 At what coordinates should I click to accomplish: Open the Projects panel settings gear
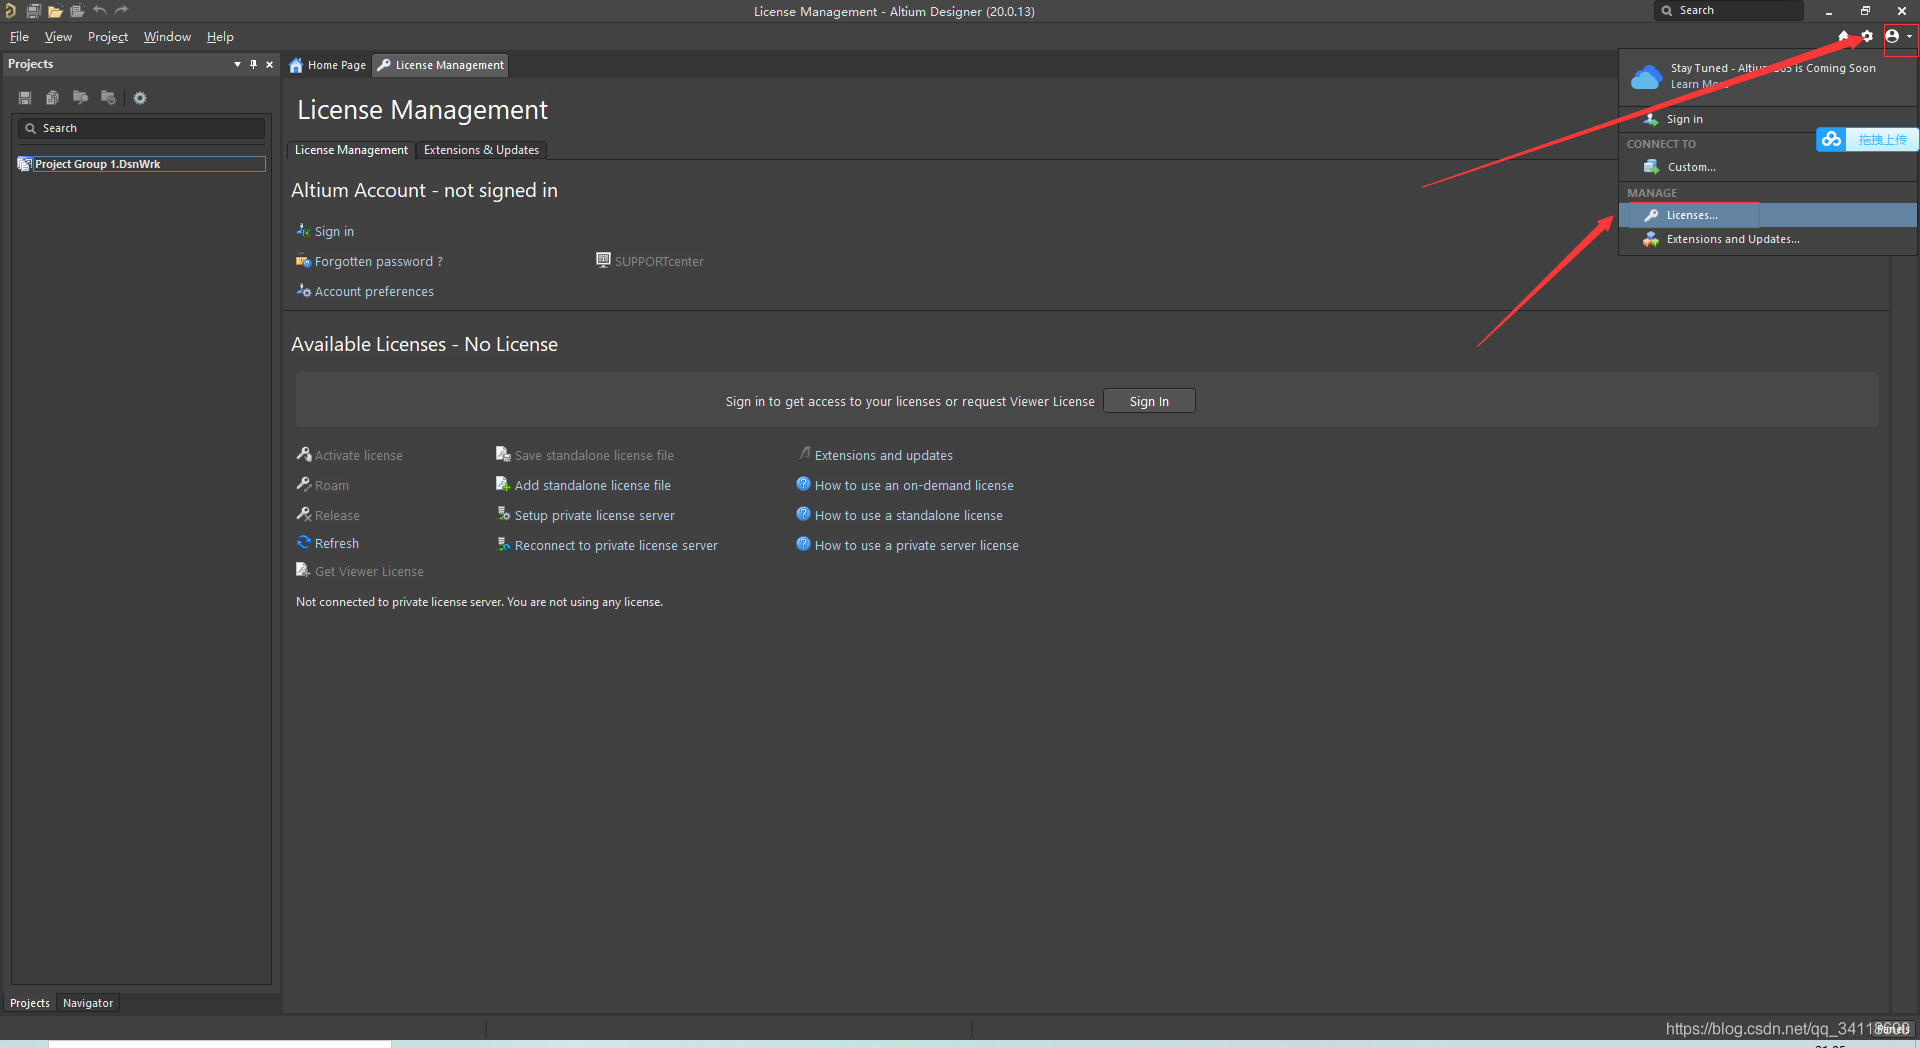pos(140,98)
